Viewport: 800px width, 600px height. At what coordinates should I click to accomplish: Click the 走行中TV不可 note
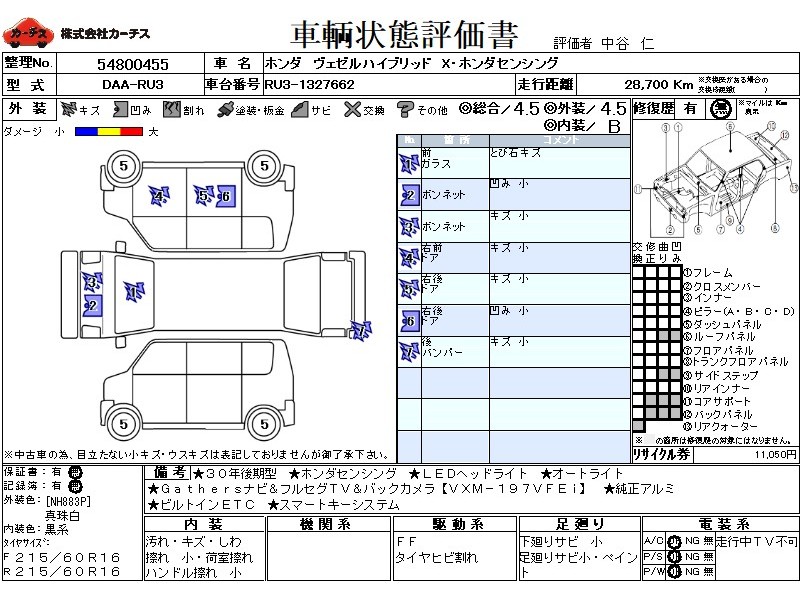(756, 542)
